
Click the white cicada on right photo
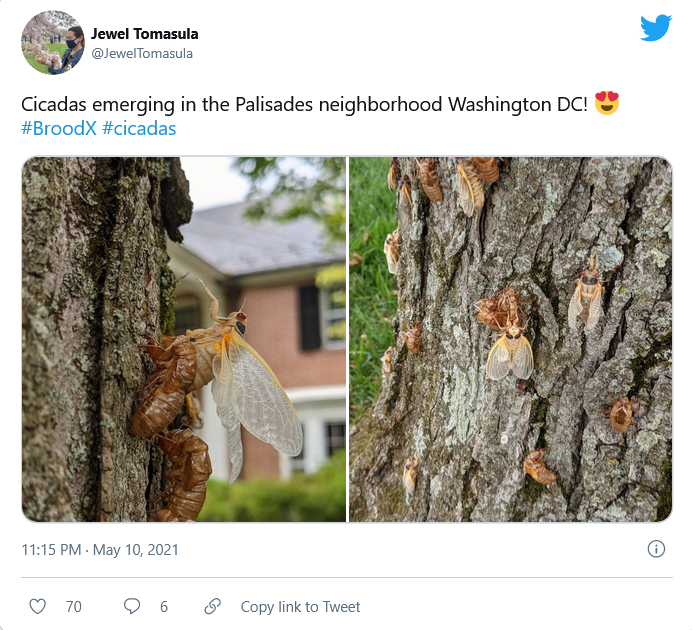coord(510,353)
